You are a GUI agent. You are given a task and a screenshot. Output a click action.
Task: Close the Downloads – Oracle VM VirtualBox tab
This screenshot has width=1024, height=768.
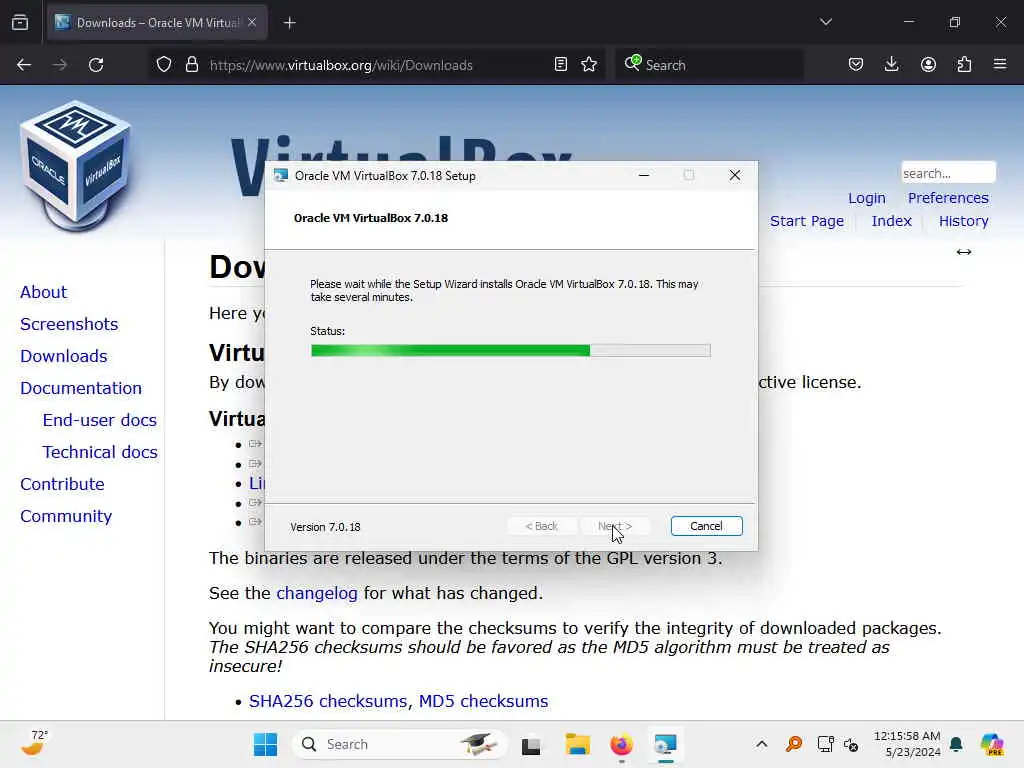coord(252,23)
